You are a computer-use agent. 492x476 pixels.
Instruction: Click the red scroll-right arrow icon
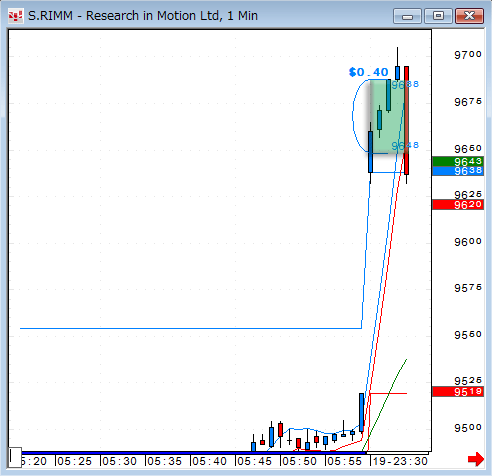coord(476,459)
